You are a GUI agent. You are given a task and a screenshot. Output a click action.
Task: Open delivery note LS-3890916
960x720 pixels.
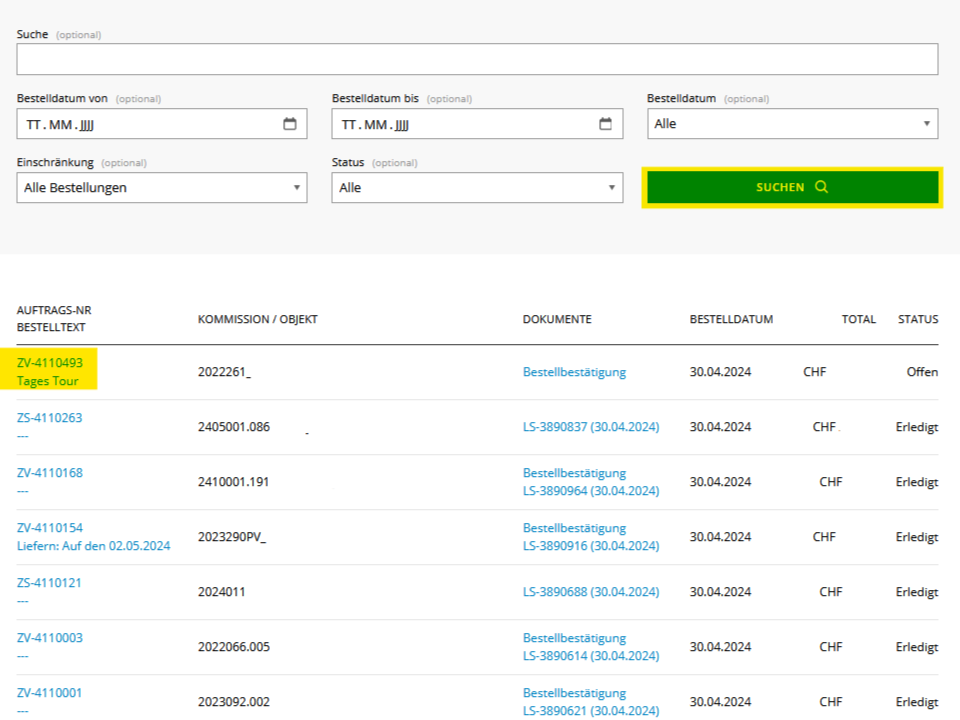pos(591,546)
